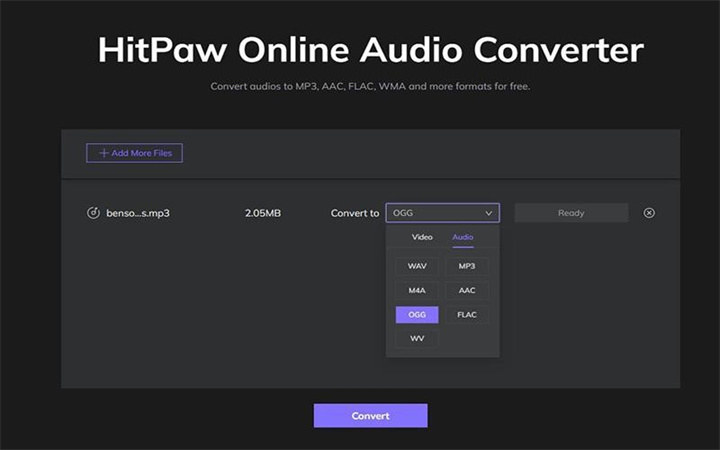
Task: Click the benso...s.mp3 file name
Action: pyautogui.click(x=138, y=213)
